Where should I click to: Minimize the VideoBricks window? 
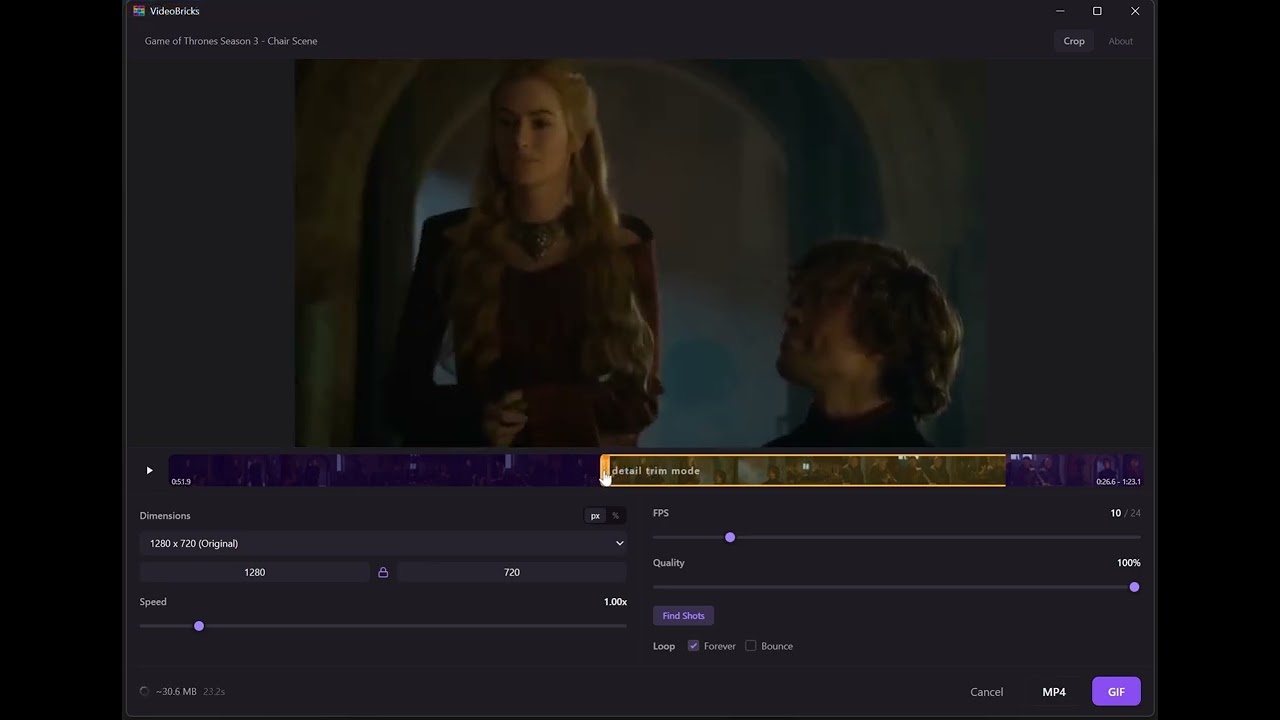click(1060, 11)
